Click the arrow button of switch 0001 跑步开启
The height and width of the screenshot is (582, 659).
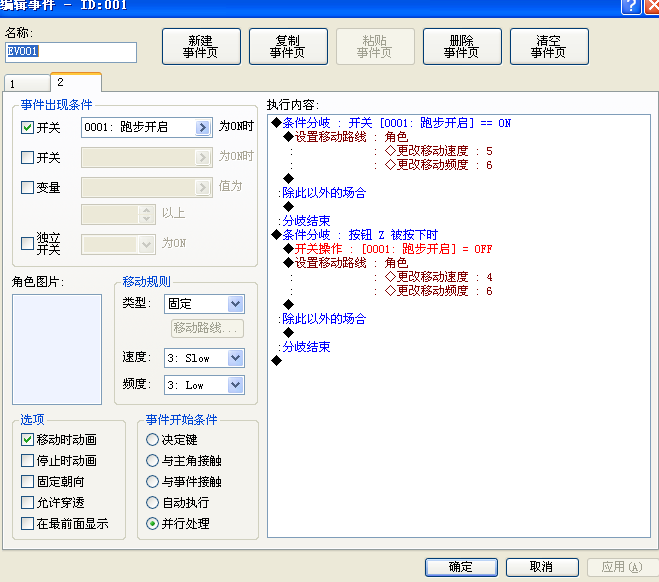pyautogui.click(x=203, y=127)
